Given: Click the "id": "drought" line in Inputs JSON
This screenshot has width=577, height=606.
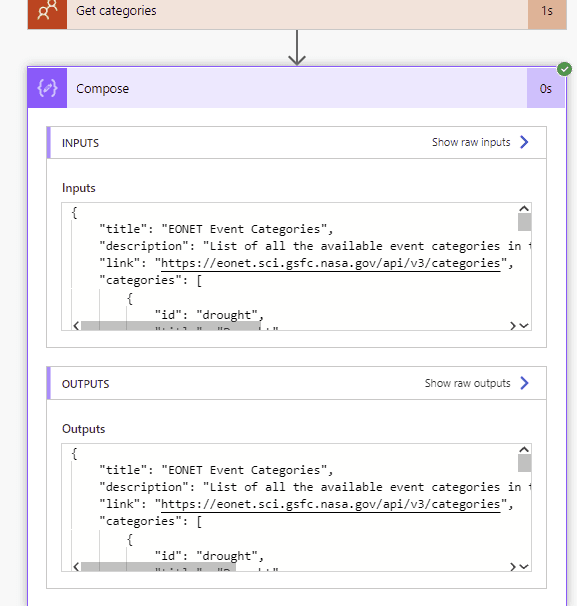Looking at the screenshot, I should point(209,315).
